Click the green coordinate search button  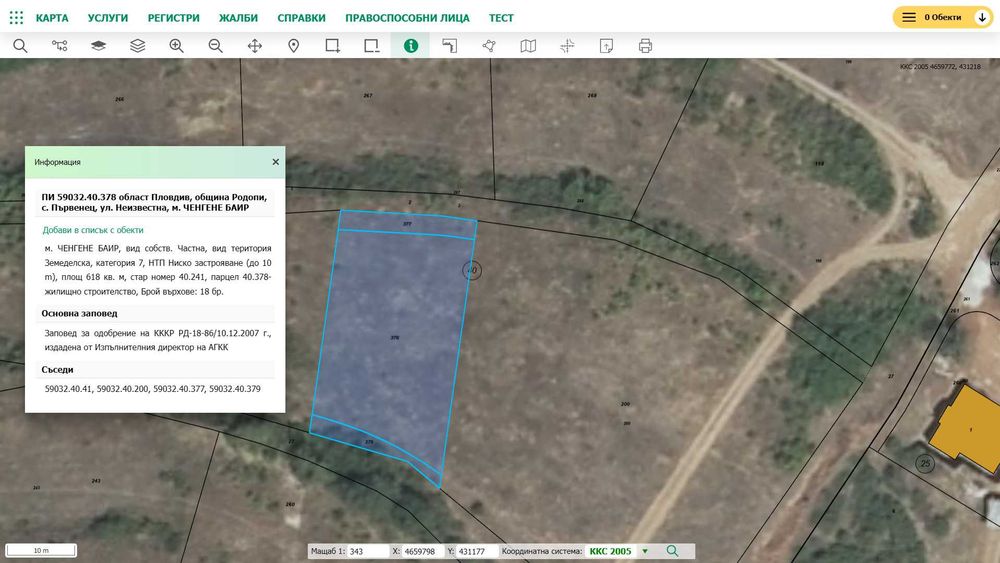click(x=672, y=551)
